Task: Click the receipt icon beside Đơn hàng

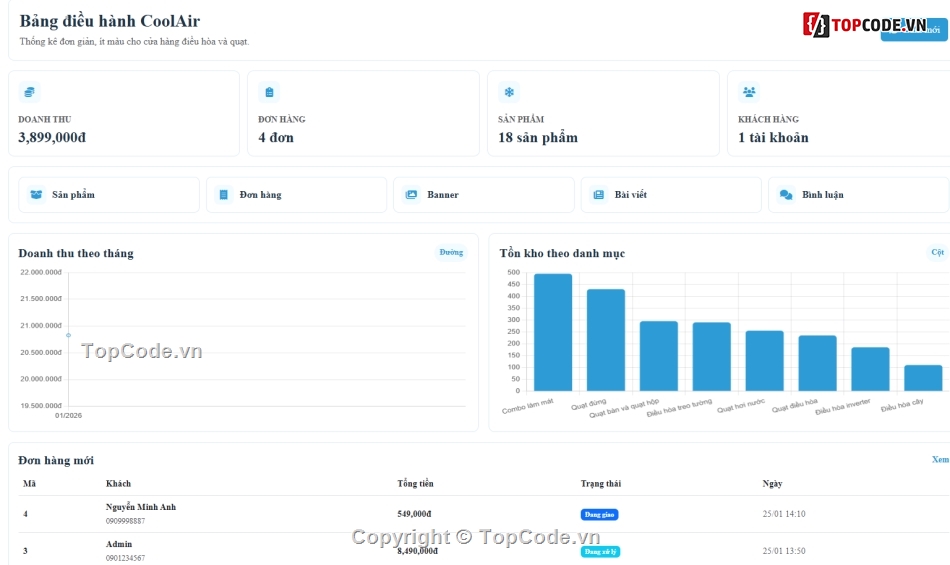Action: tap(224, 194)
